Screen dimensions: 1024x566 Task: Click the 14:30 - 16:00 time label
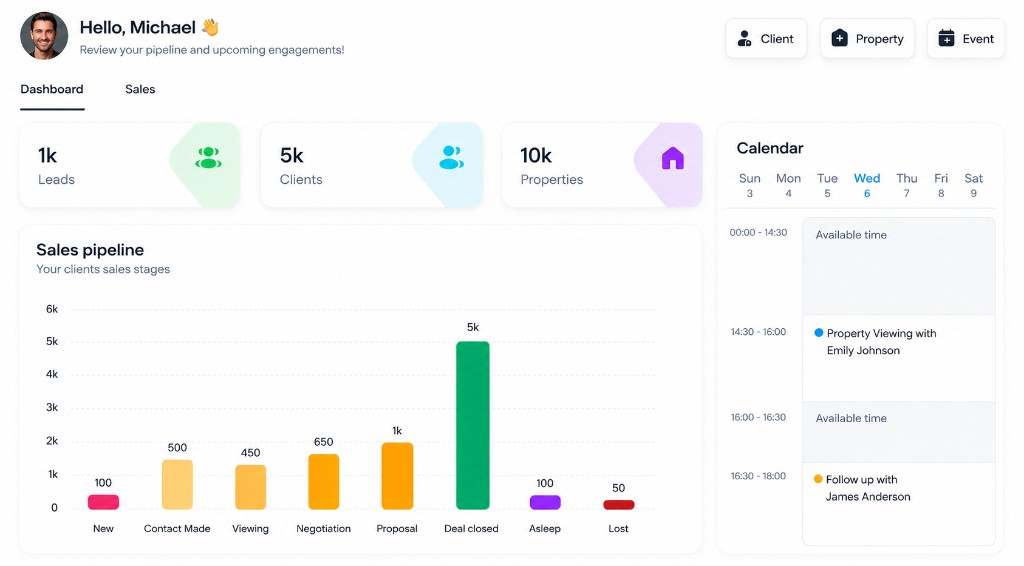point(758,332)
